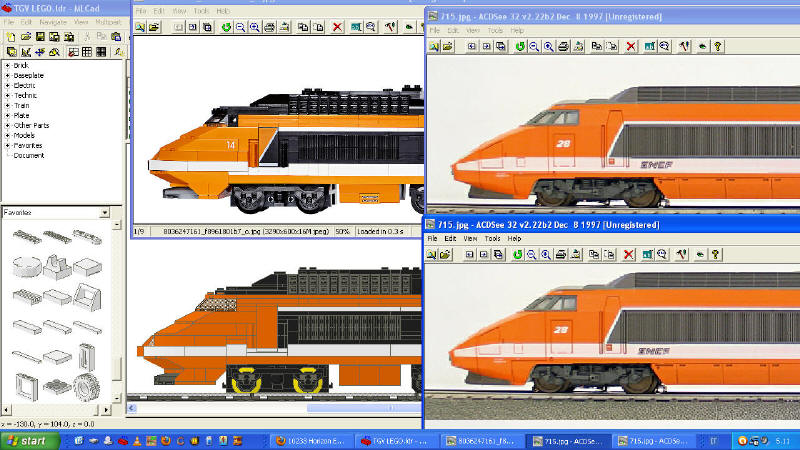Open MLCad View menu
This screenshot has width=800, height=450.
[x=81, y=22]
